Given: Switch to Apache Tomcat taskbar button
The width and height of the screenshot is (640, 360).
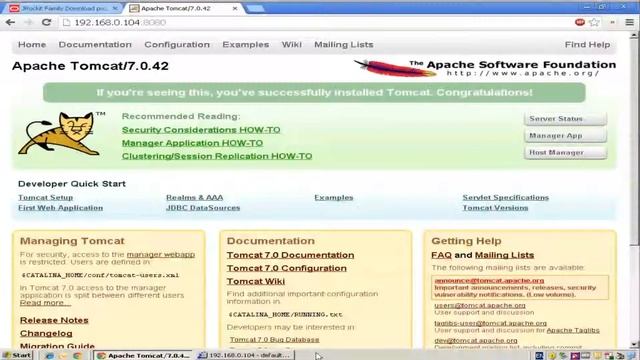Looking at the screenshot, I should (143, 356).
